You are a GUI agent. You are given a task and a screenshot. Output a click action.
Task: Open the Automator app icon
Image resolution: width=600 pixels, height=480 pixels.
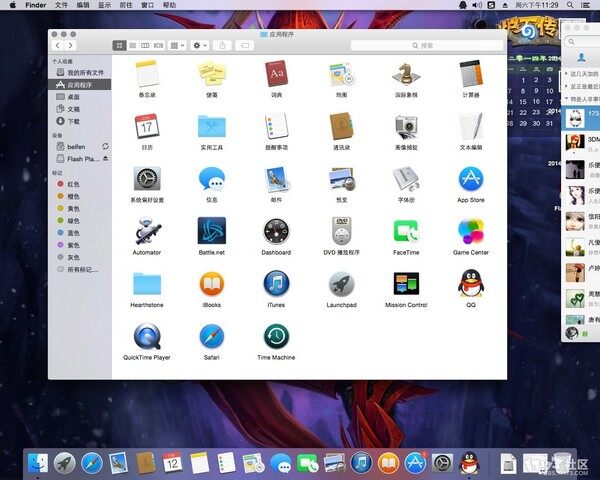pyautogui.click(x=147, y=231)
